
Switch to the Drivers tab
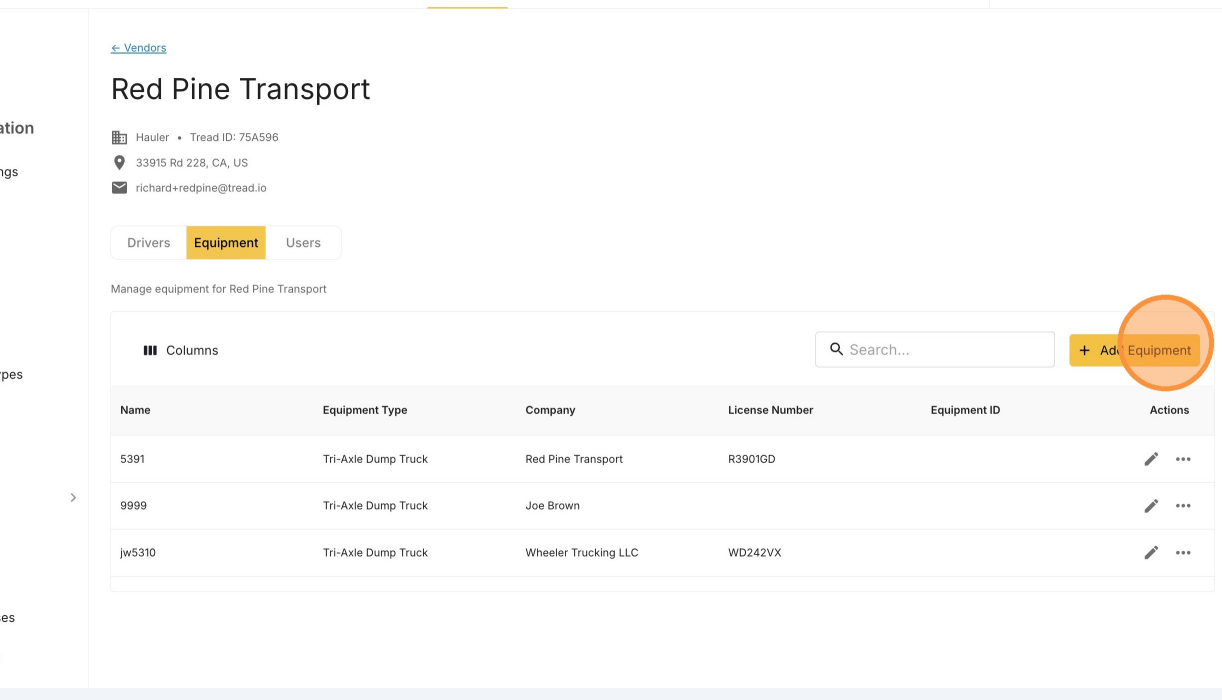[x=149, y=243]
